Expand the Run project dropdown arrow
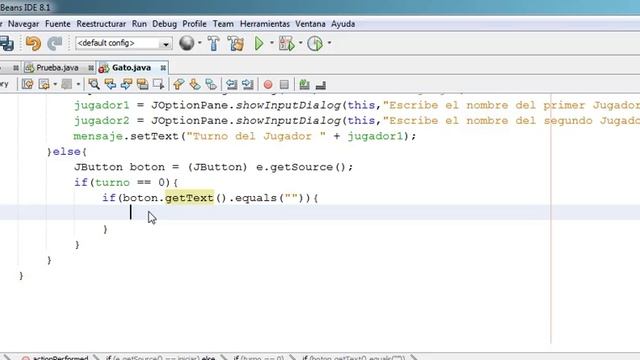The height and width of the screenshot is (360, 640). pyautogui.click(x=271, y=43)
